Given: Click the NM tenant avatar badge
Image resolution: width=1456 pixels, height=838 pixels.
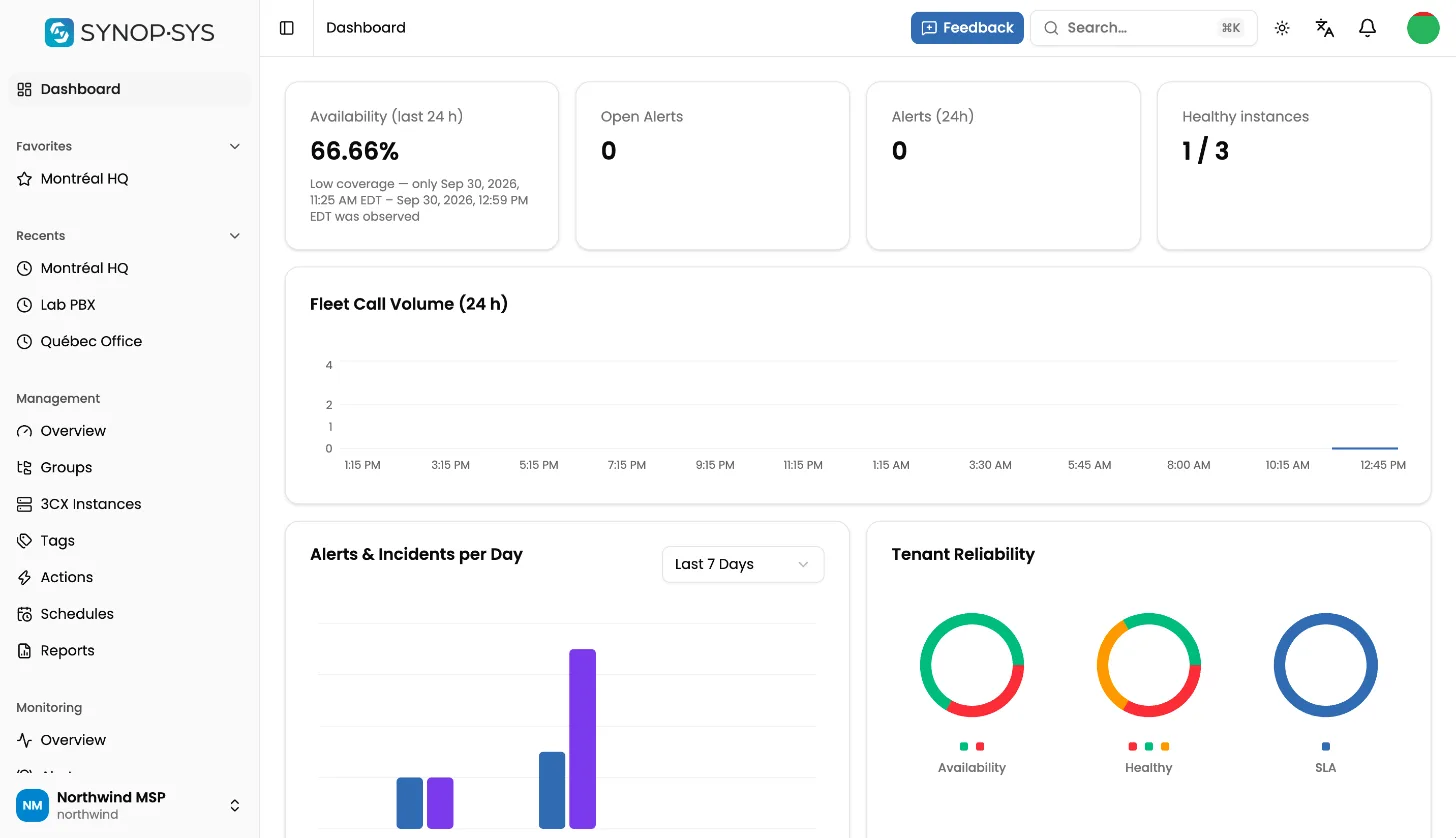Looking at the screenshot, I should point(32,805).
